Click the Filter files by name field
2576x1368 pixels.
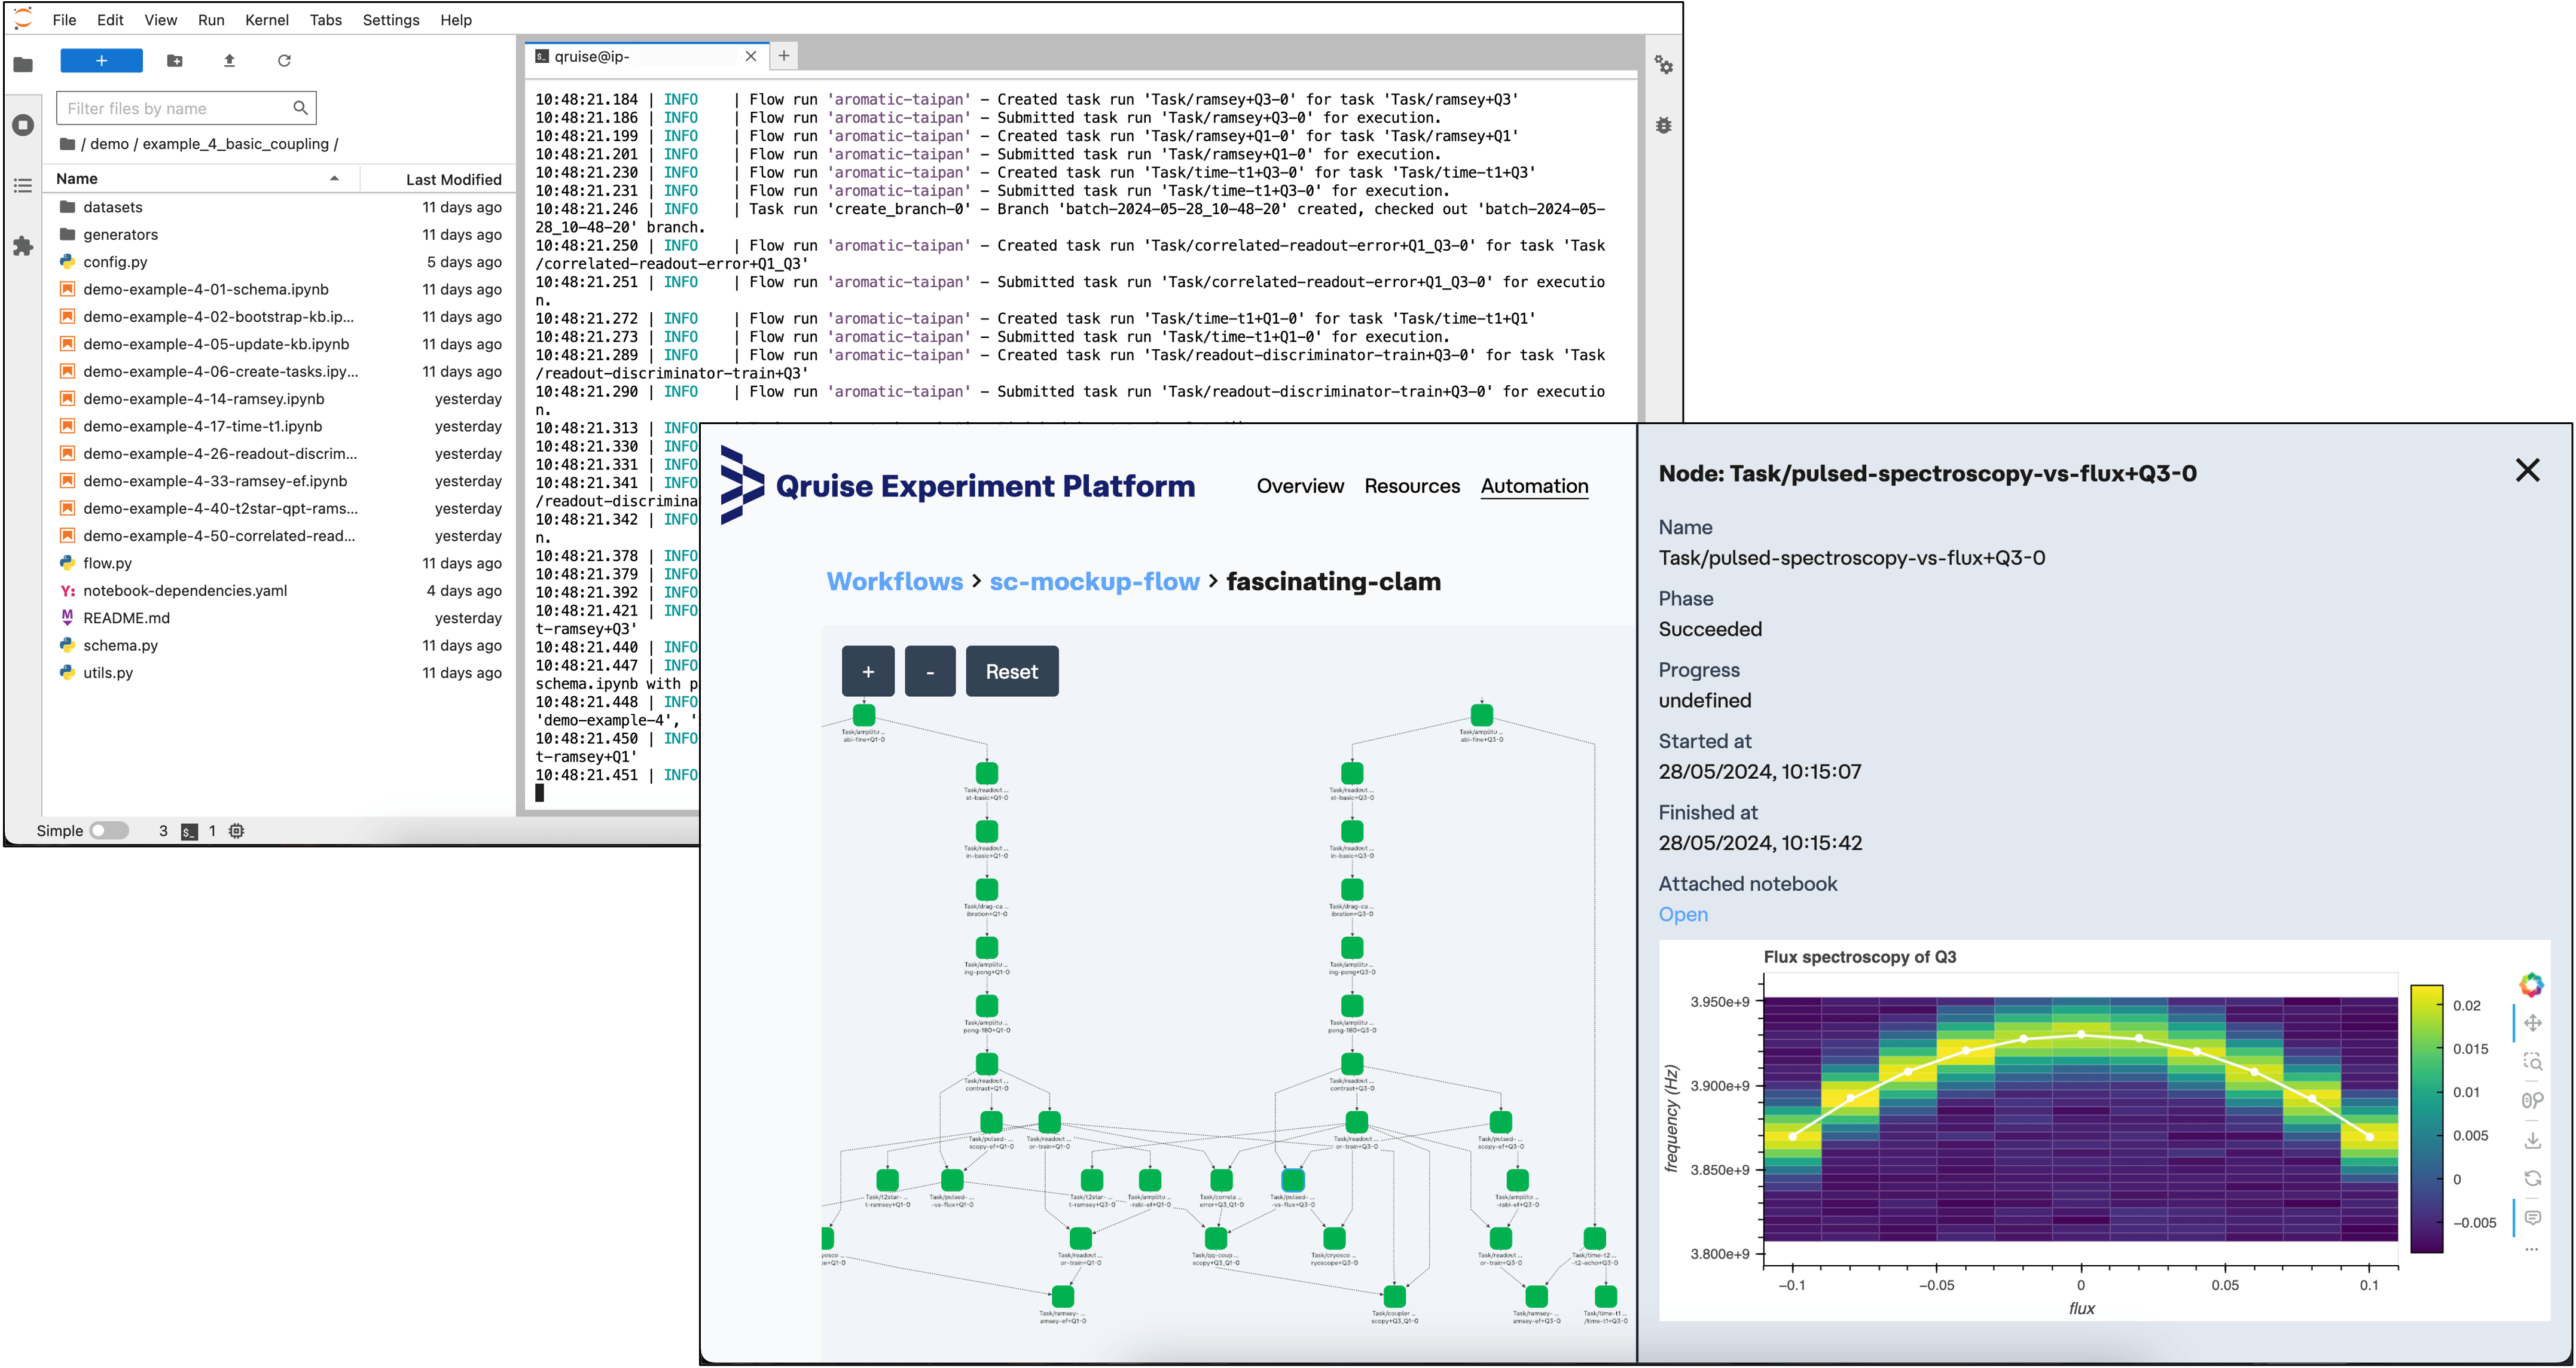click(187, 108)
